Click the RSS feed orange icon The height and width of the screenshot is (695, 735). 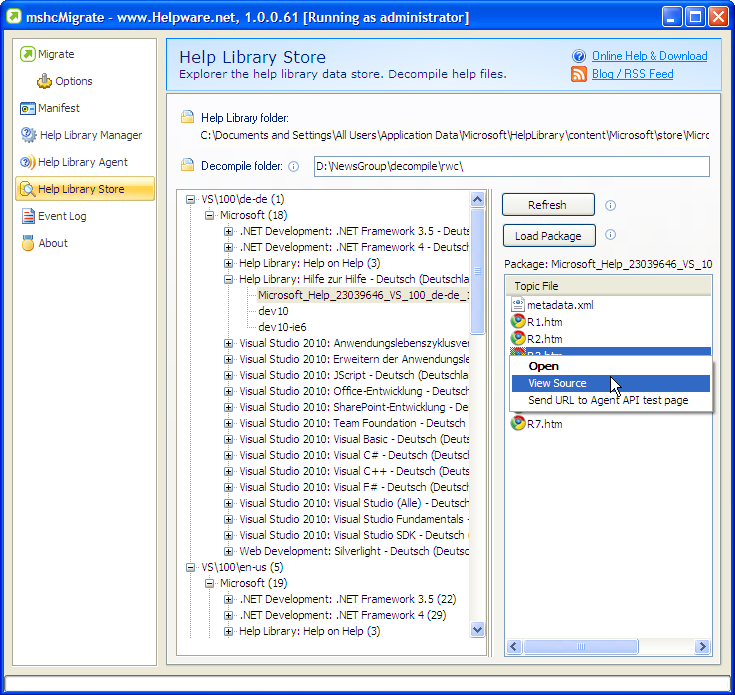[579, 74]
